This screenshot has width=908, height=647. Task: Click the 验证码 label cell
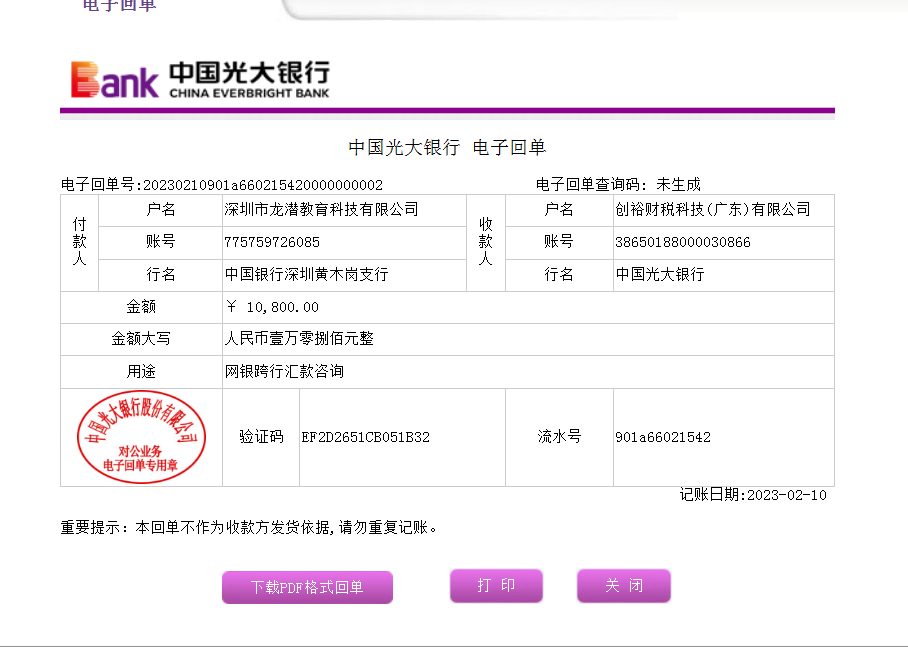tap(261, 437)
